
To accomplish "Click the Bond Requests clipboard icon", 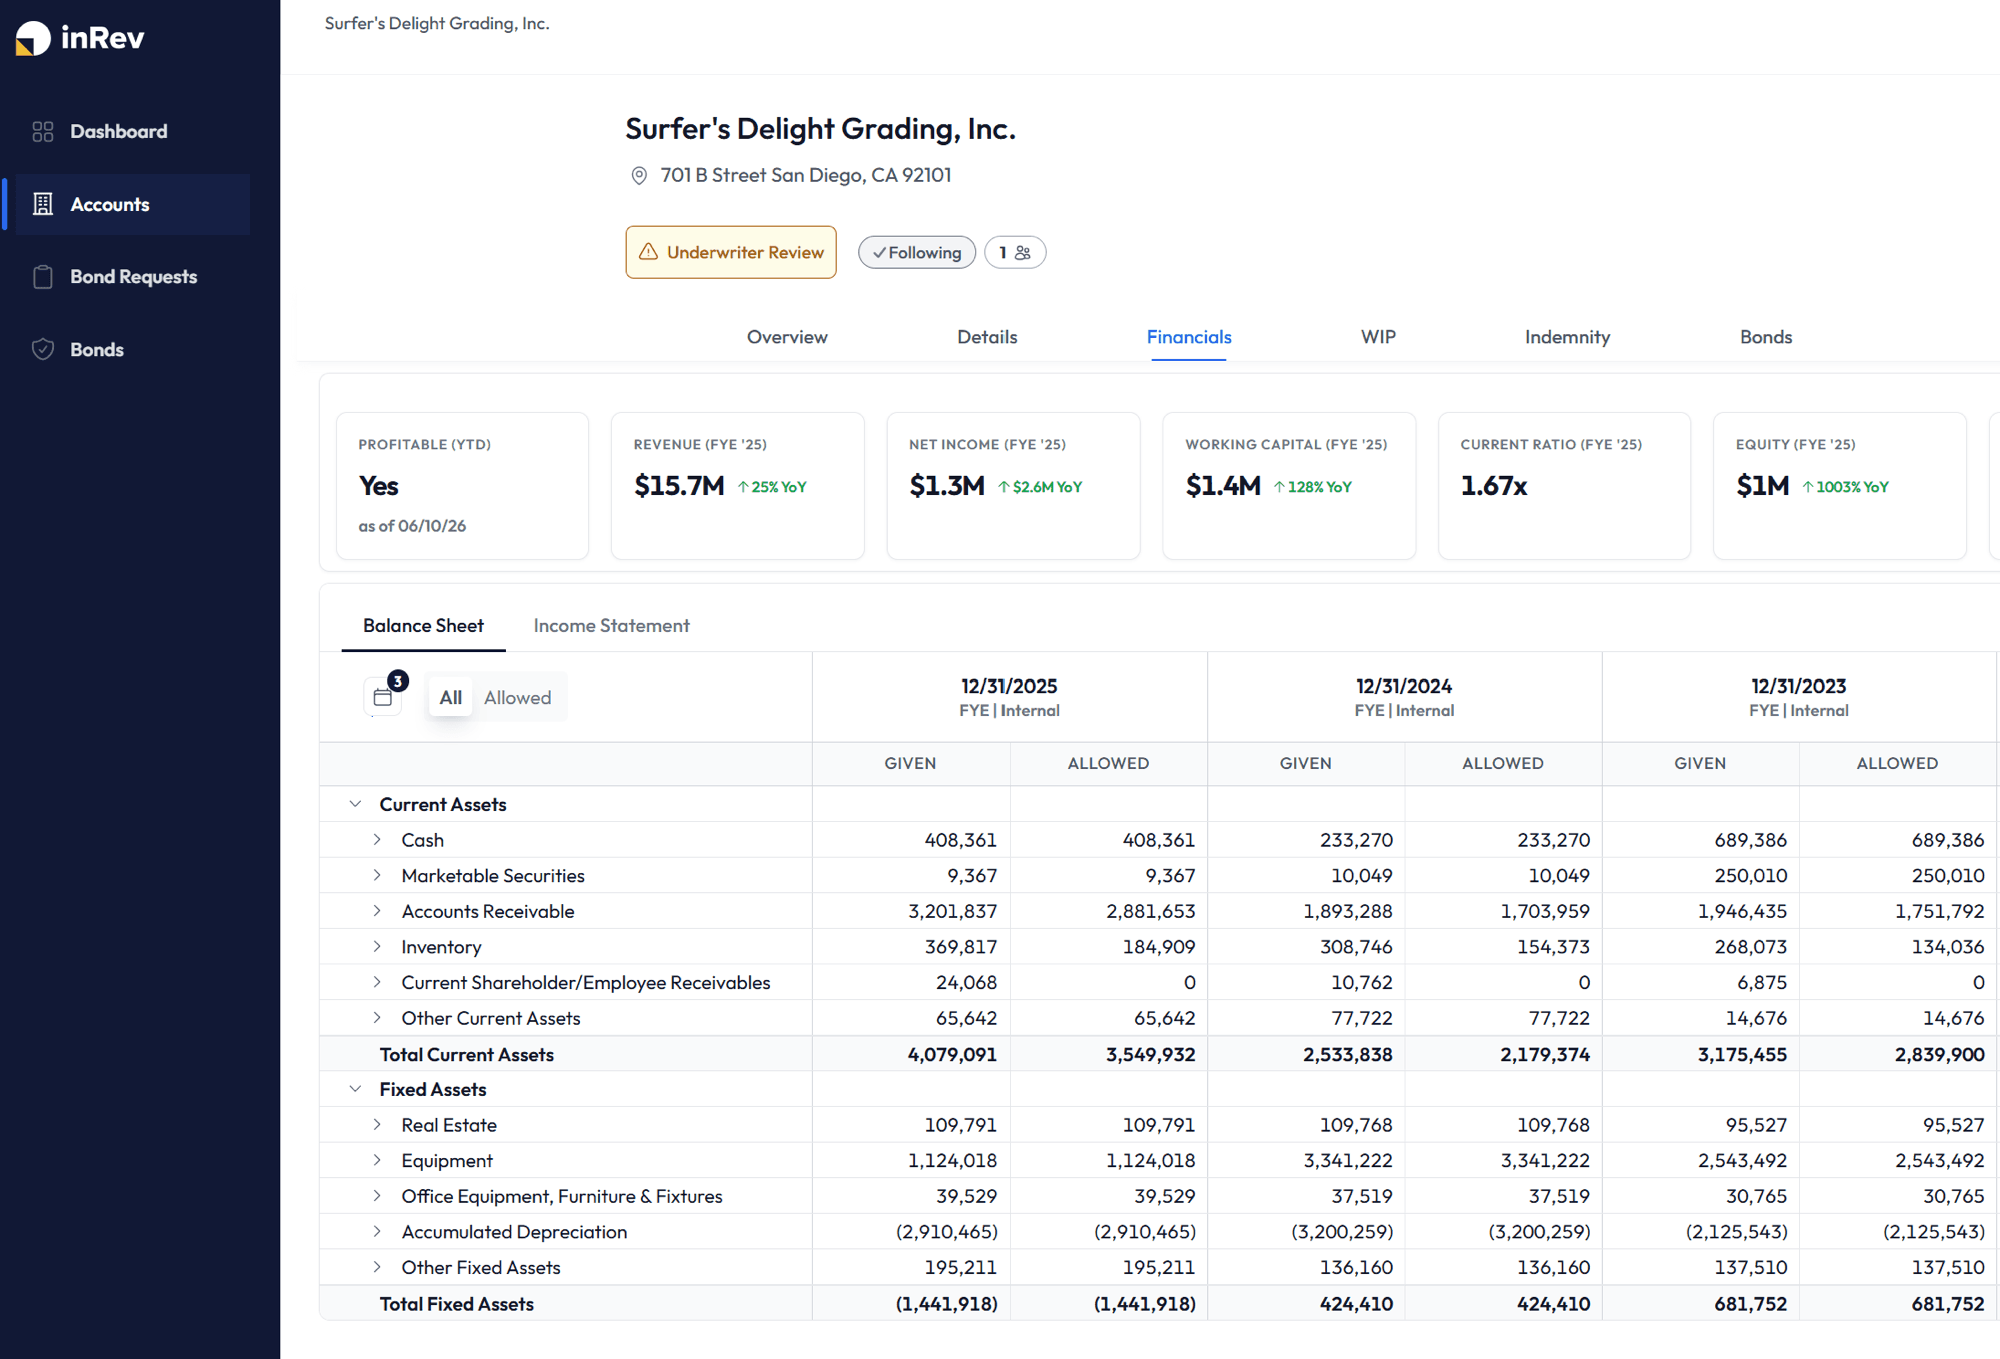I will pyautogui.click(x=43, y=277).
